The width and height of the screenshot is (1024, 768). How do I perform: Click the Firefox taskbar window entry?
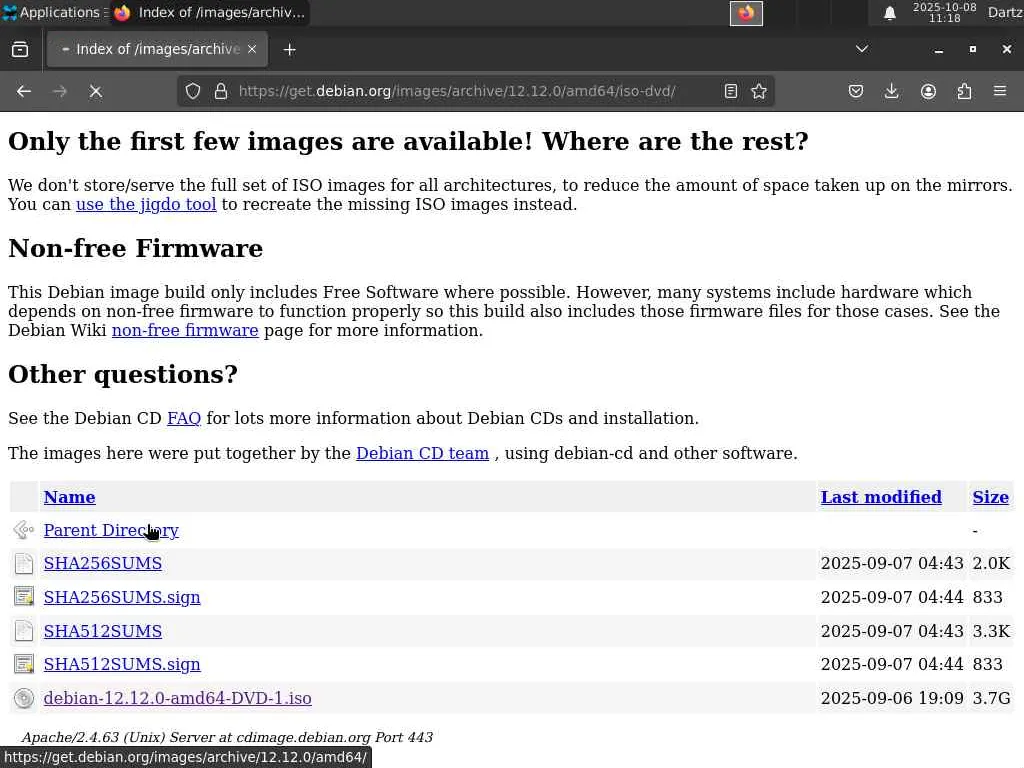(x=210, y=12)
